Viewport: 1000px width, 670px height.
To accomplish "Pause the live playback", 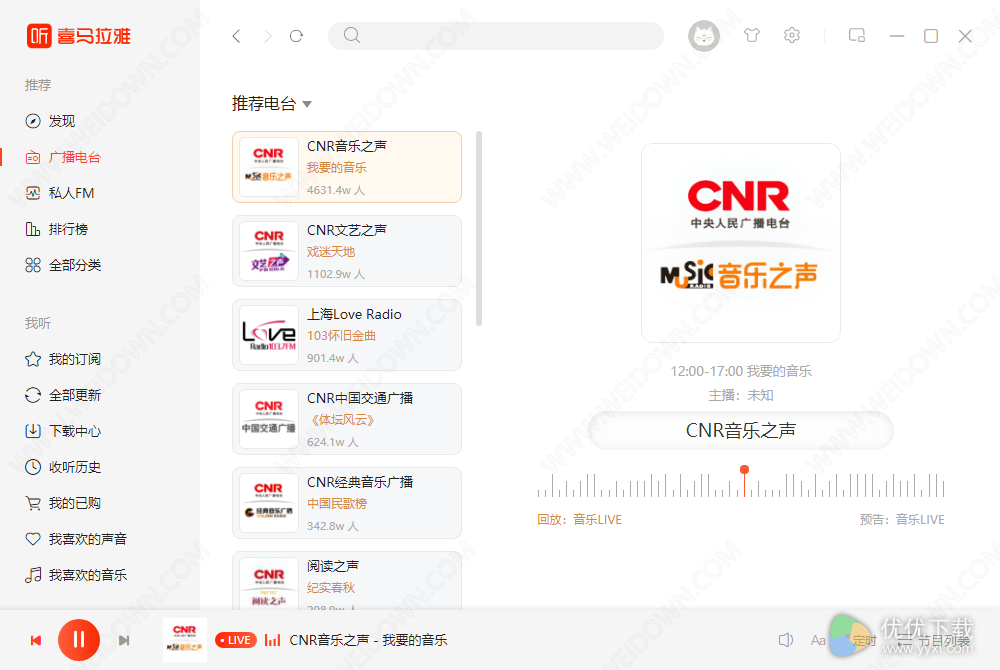I will click(x=79, y=640).
